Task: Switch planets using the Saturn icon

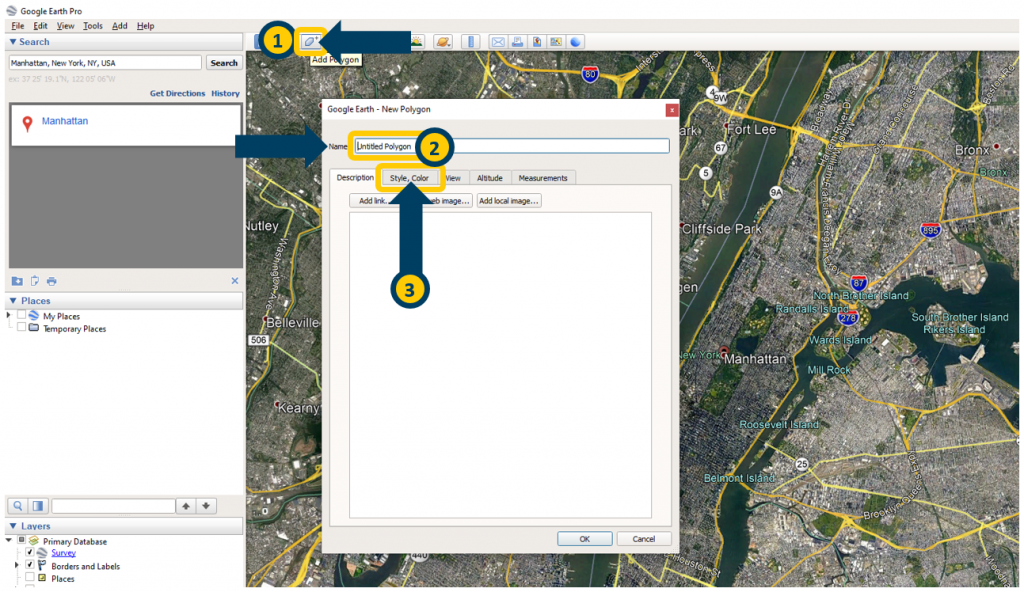Action: click(x=443, y=41)
